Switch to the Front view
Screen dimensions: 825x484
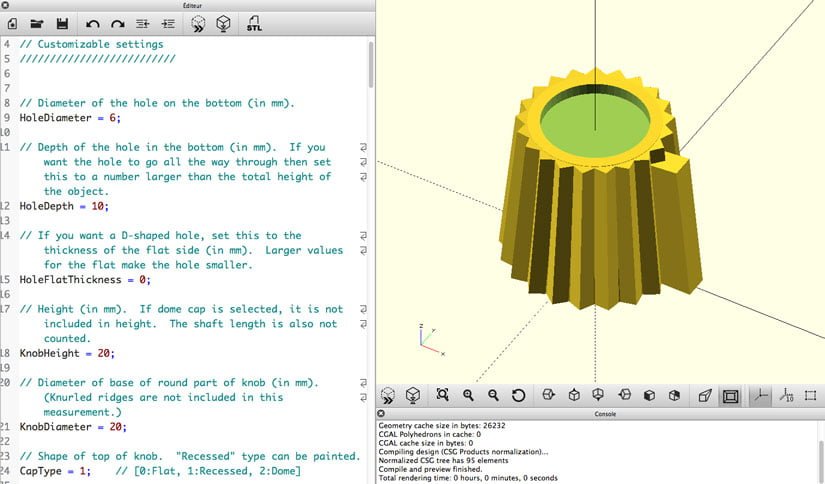[x=649, y=395]
